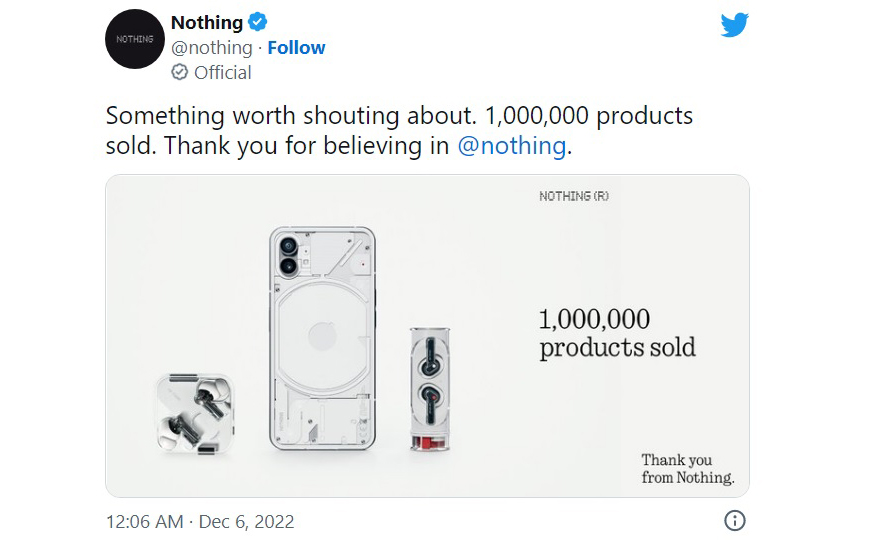The width and height of the screenshot is (872, 540).
Task: Click the NOTHING (R) logo in the image
Action: click(x=573, y=196)
